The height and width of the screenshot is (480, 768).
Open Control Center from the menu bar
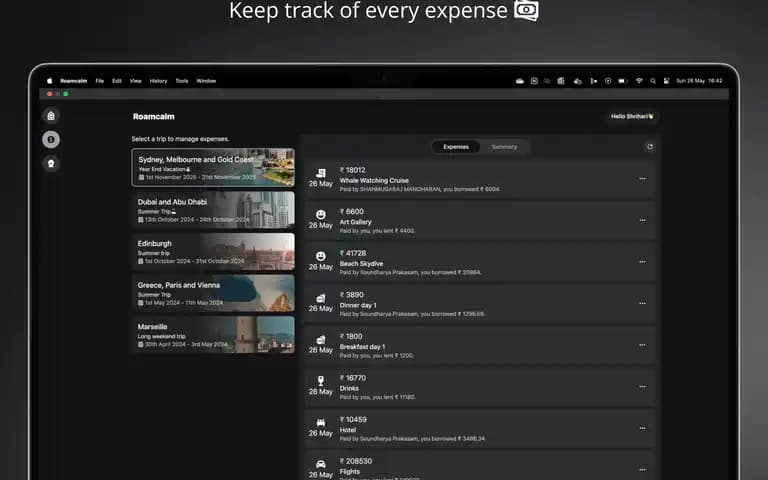point(666,81)
